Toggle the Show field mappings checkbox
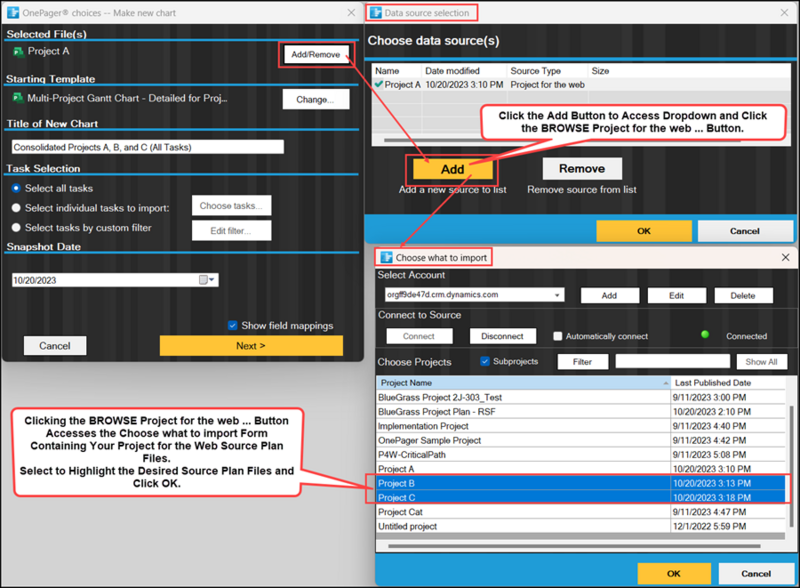 coord(233,325)
